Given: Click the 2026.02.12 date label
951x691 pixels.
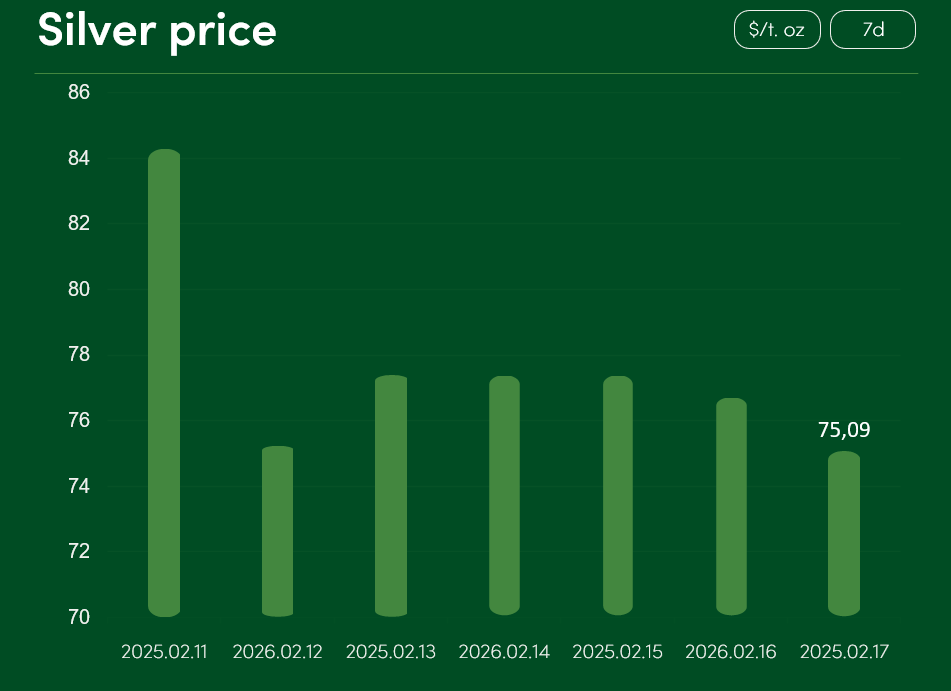Looking at the screenshot, I should [277, 652].
